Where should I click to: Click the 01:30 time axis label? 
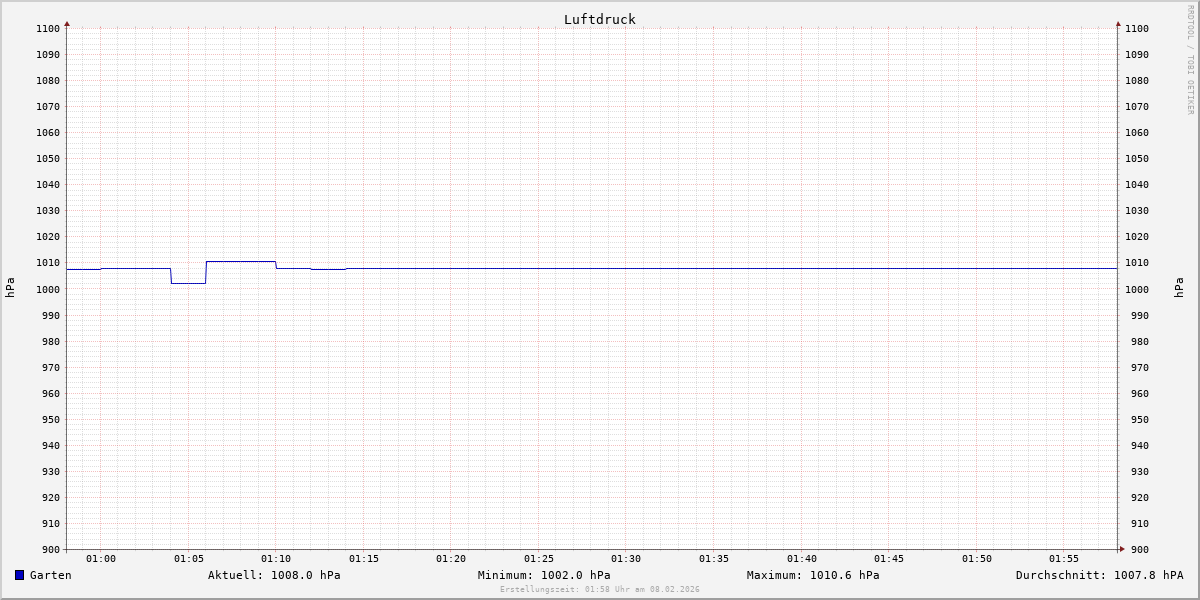click(626, 559)
